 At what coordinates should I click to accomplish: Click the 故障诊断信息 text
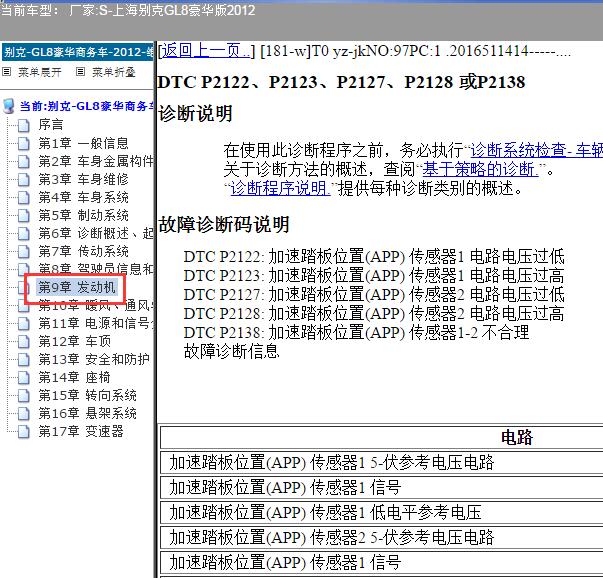pyautogui.click(x=232, y=351)
